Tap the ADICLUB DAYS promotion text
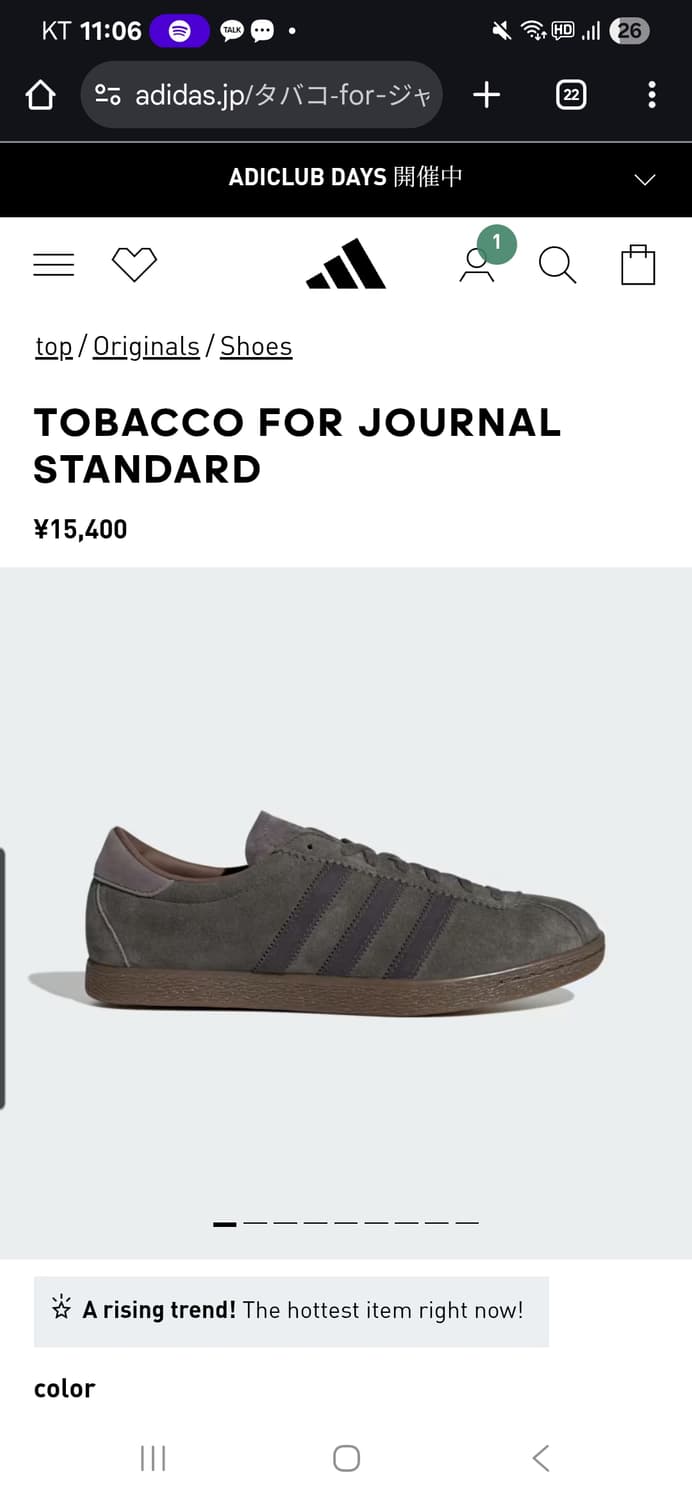 coord(346,177)
